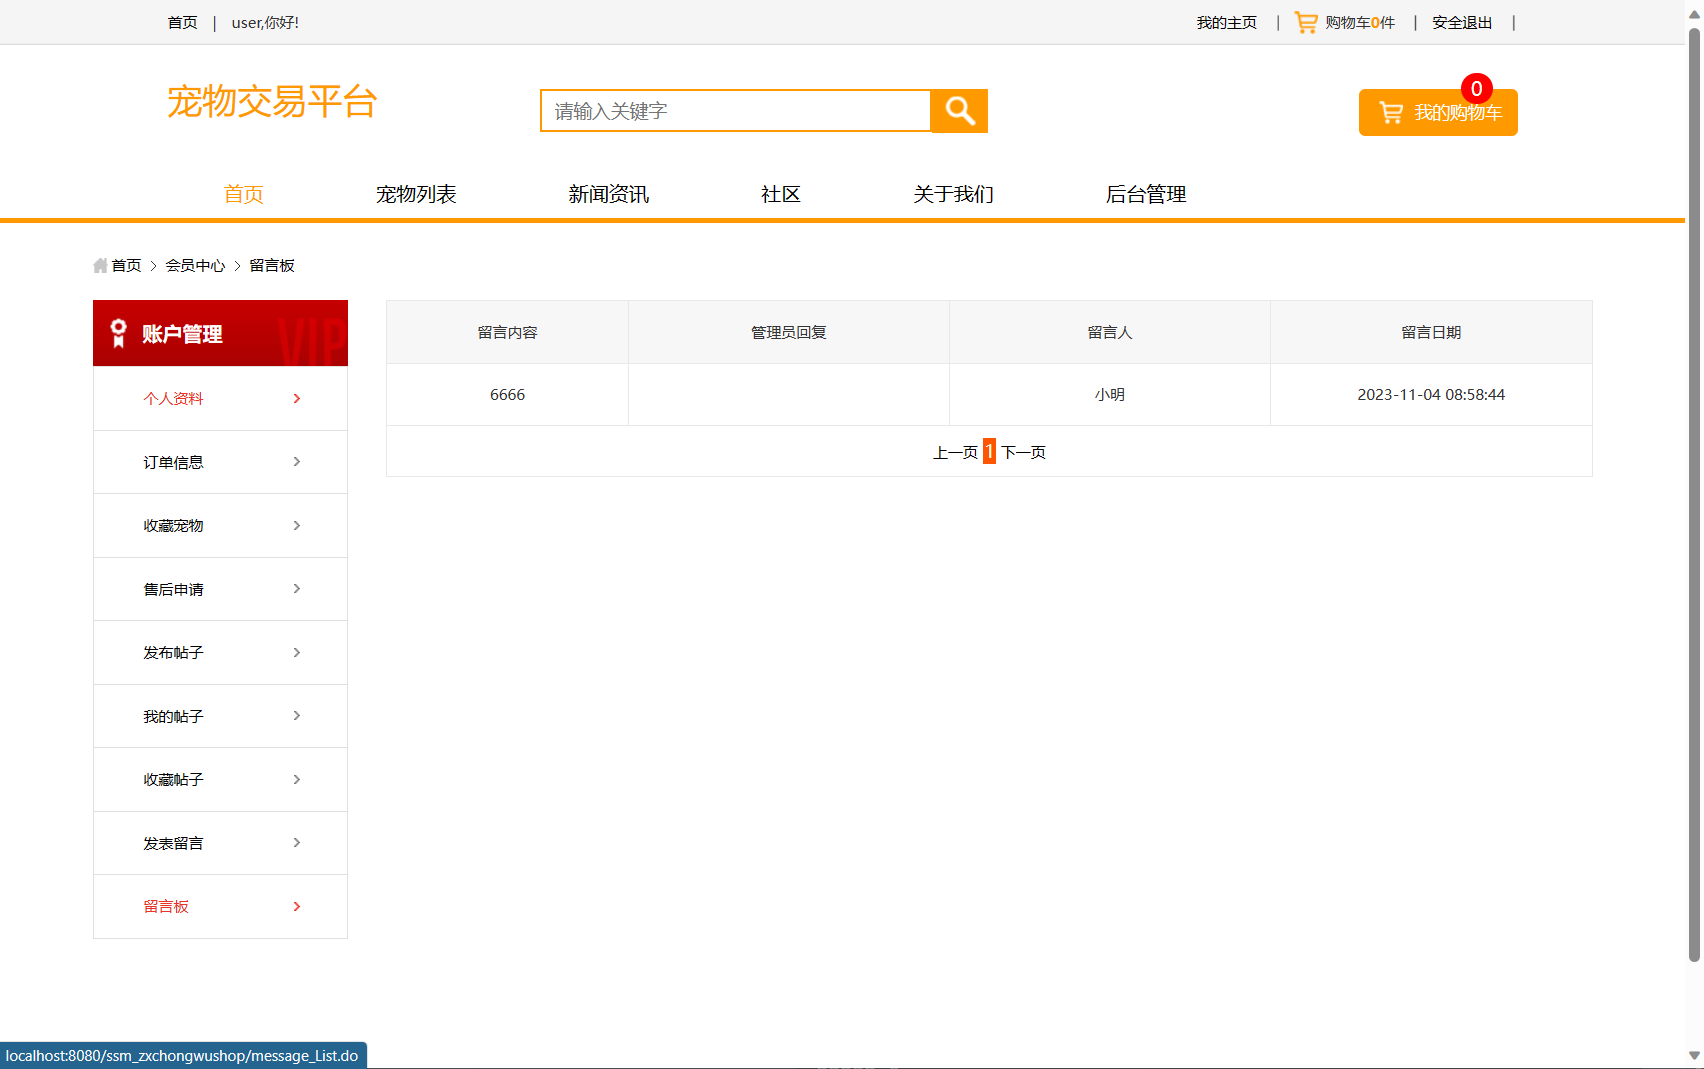Switch to the 宠物列表 tab
The image size is (1704, 1069).
(x=416, y=194)
